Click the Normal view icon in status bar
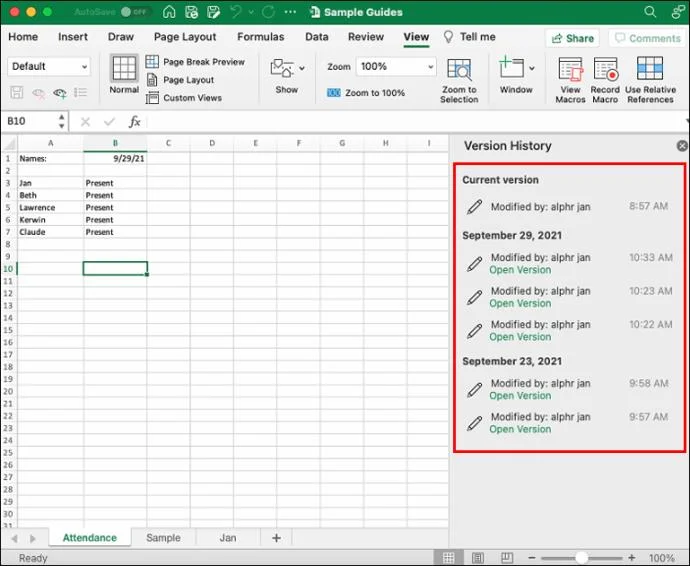 tap(448, 558)
